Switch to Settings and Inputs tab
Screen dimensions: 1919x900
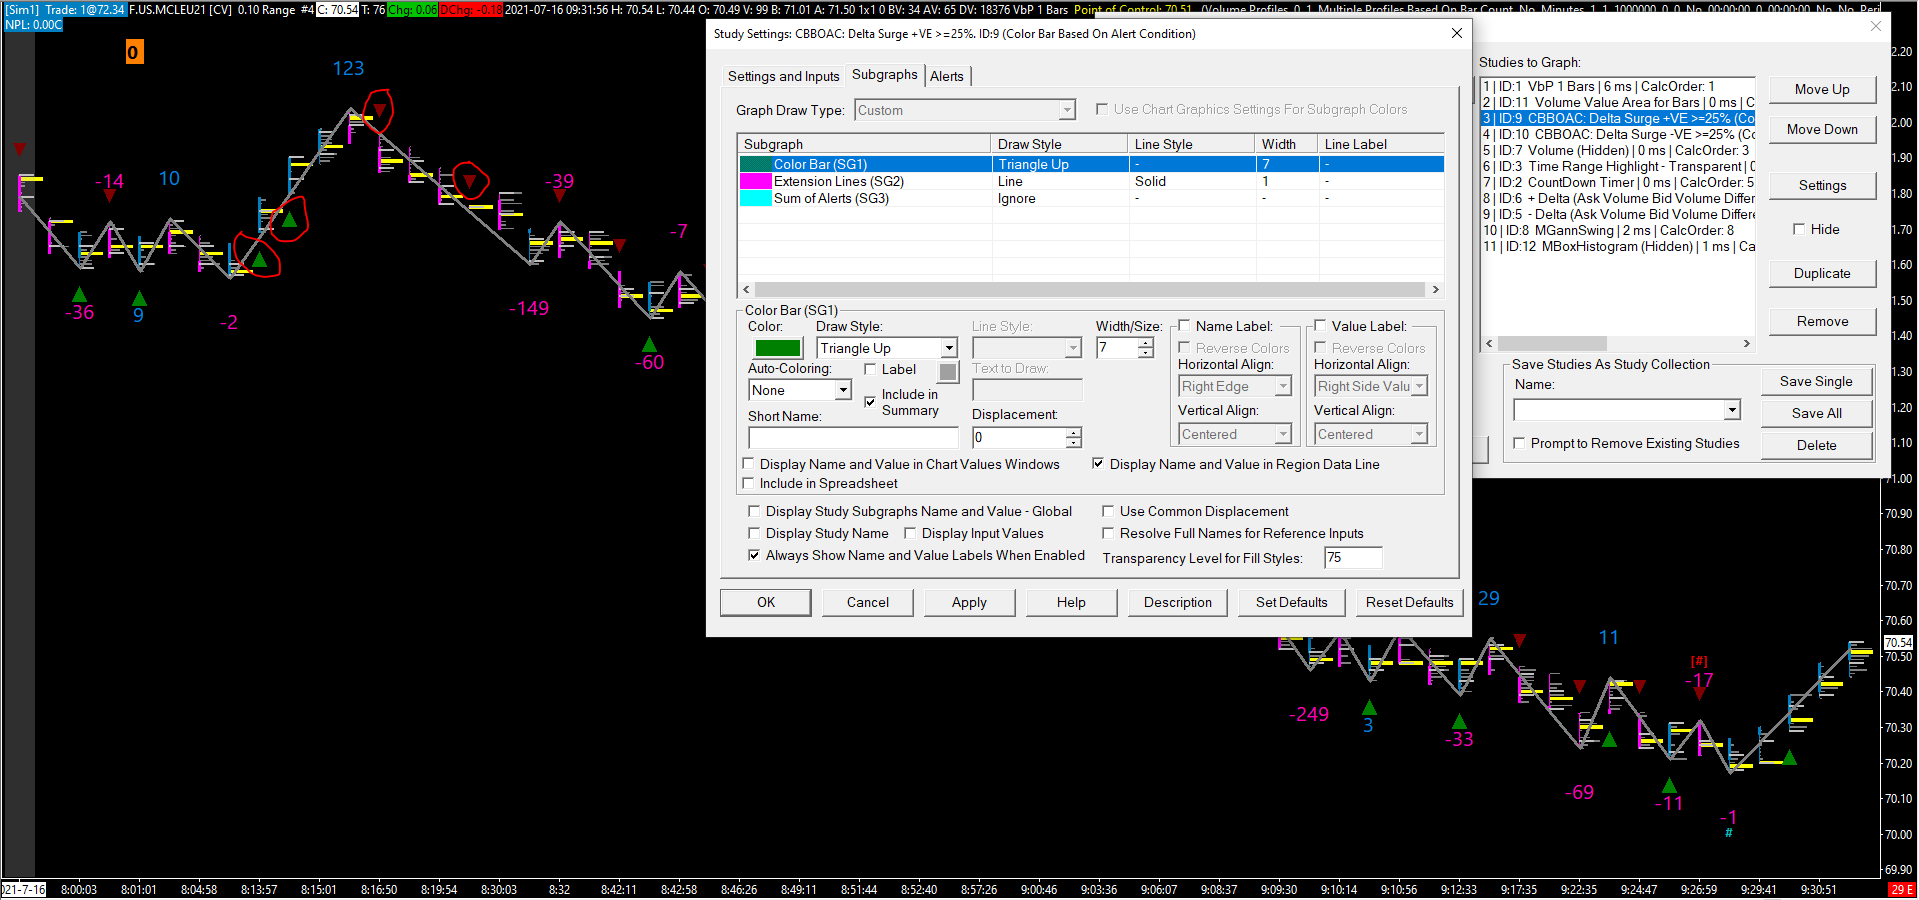coord(783,76)
